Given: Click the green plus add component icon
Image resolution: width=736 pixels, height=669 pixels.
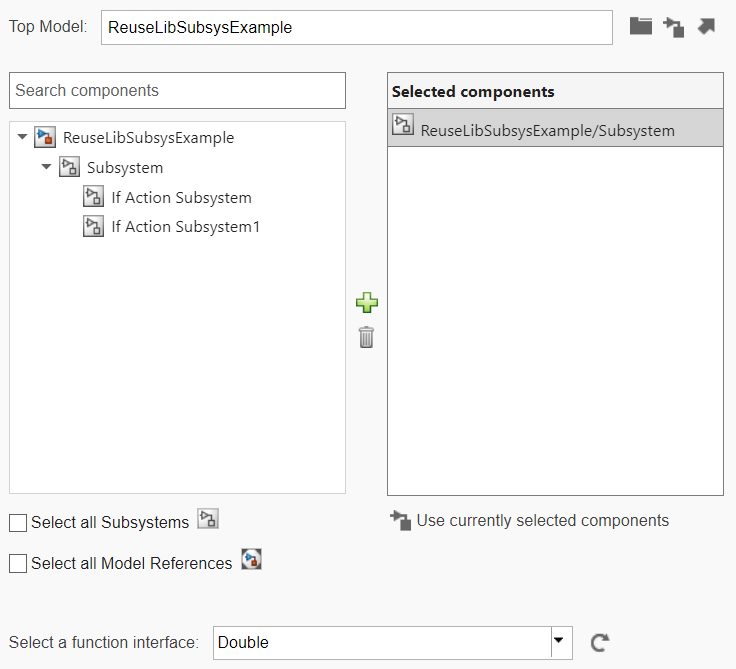Looking at the screenshot, I should pyautogui.click(x=367, y=302).
